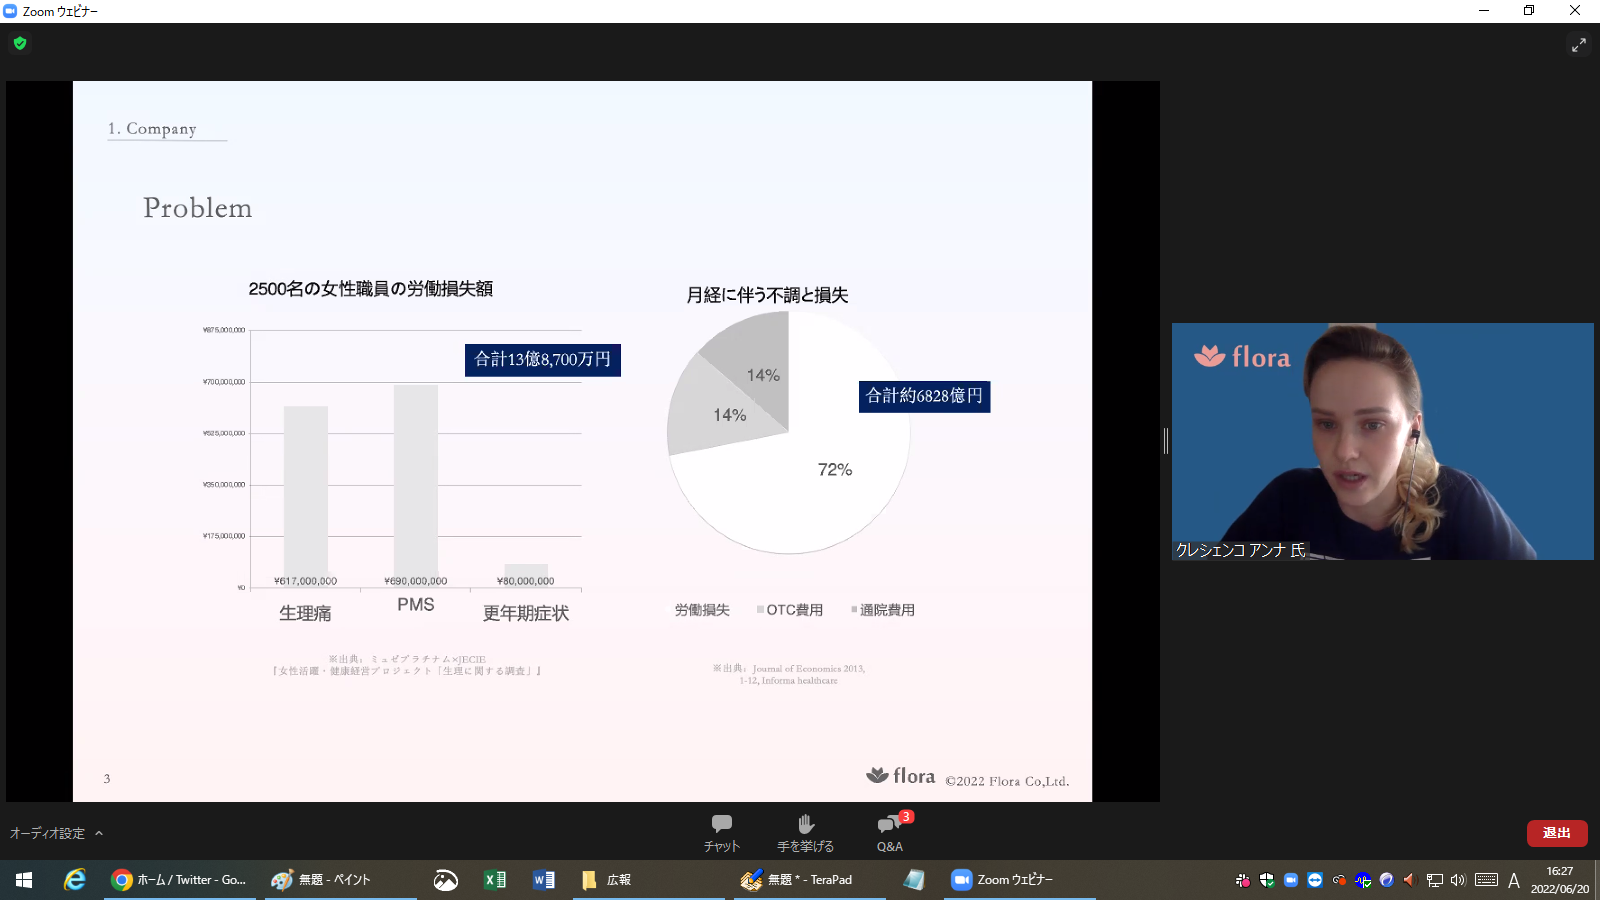1600x900 pixels.
Task: Open the Windows Start menu
Action: [x=24, y=880]
